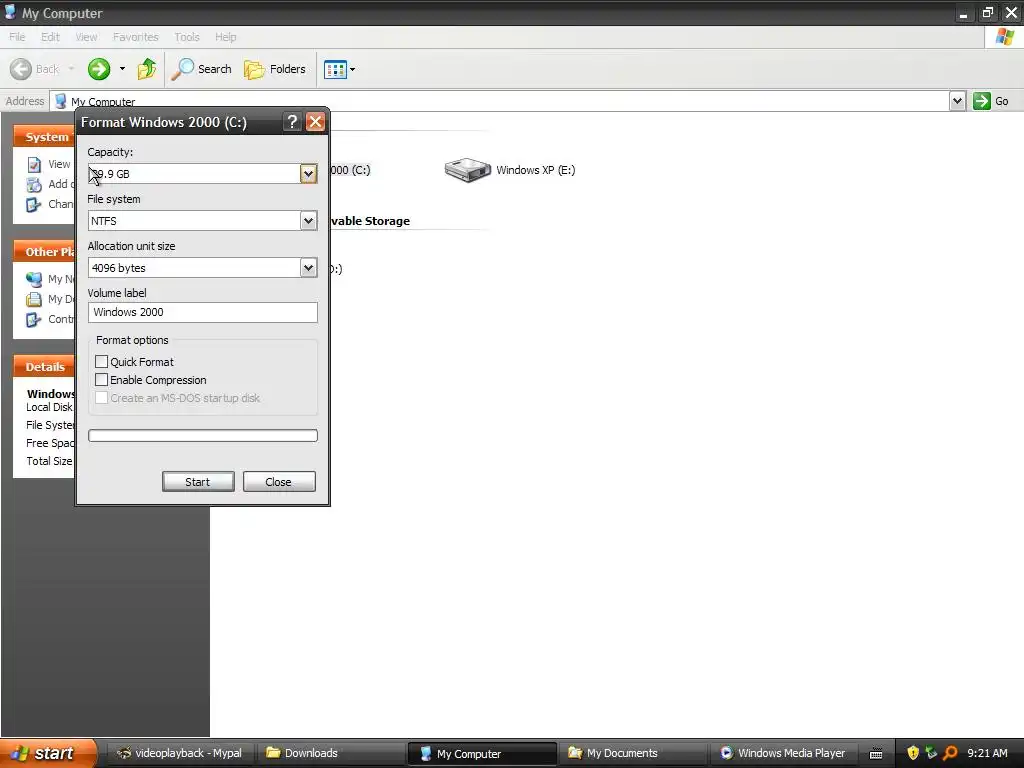
Task: Collapse the Details panel header
Action: pos(44,366)
